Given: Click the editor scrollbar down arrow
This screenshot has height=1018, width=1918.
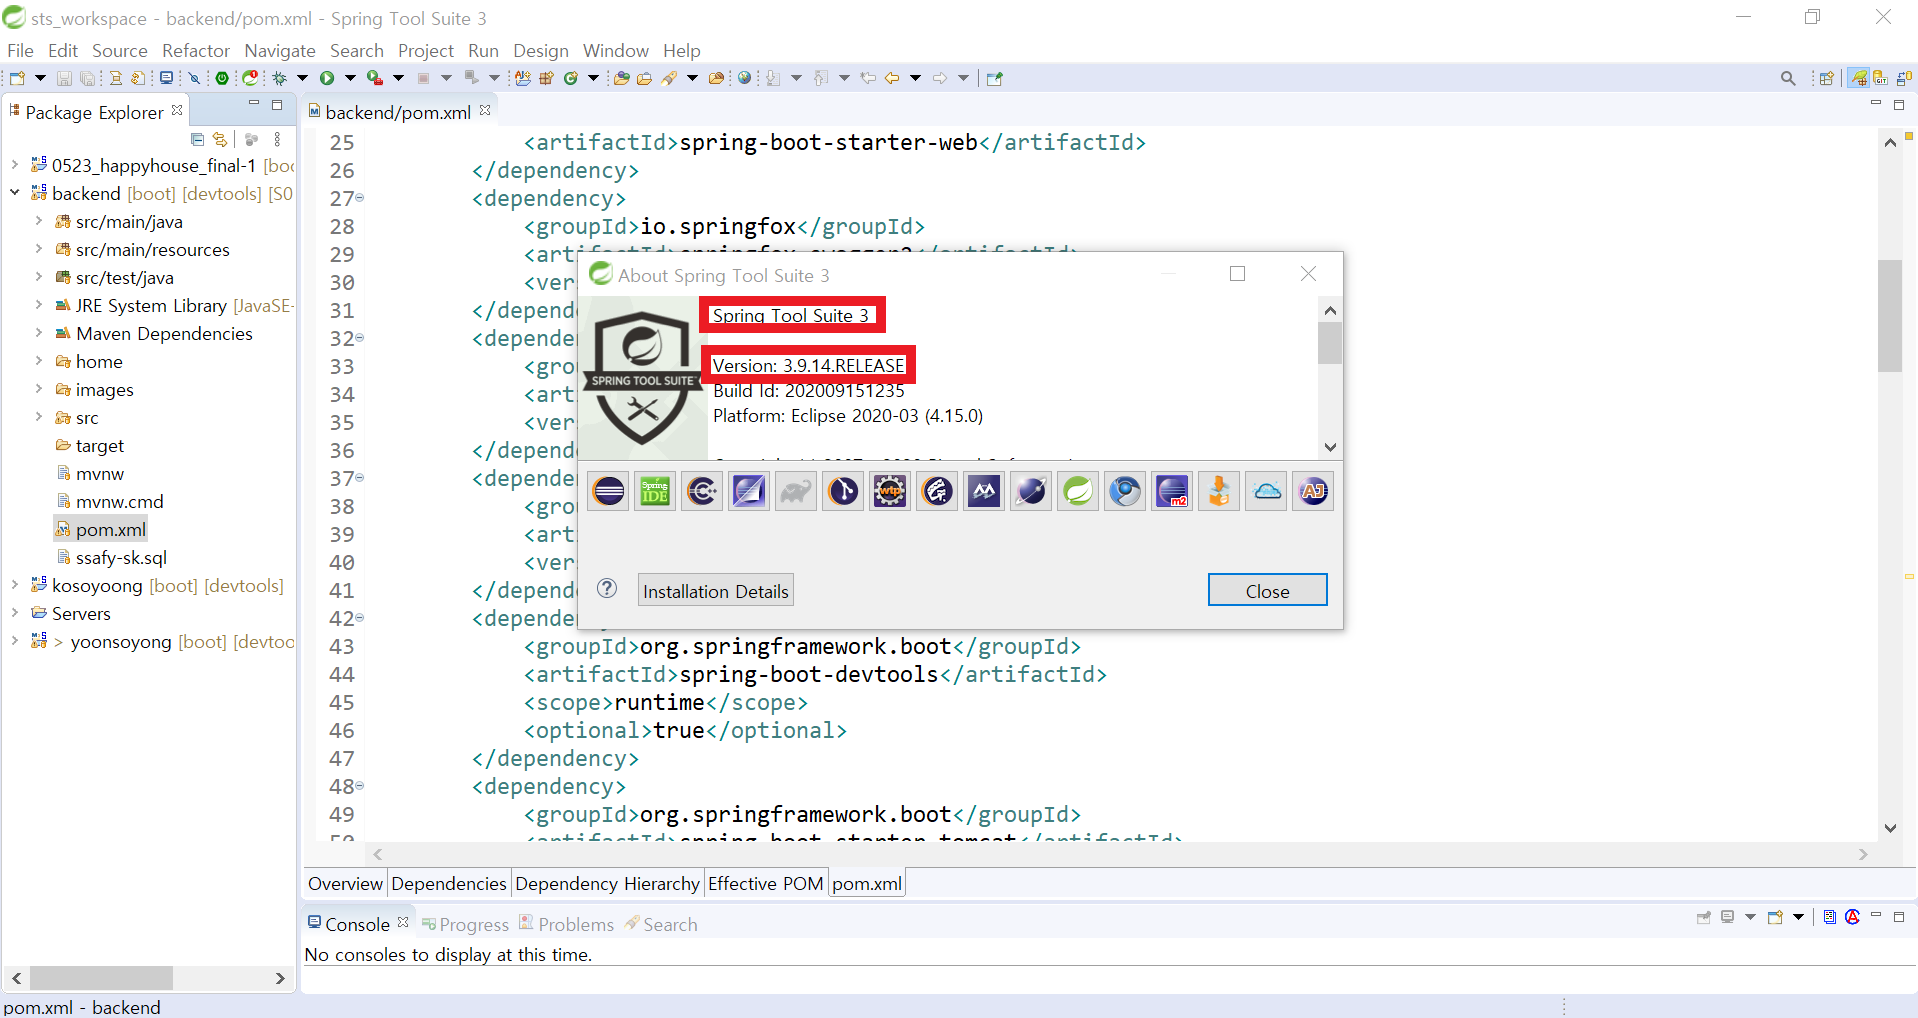Looking at the screenshot, I should pos(1890,828).
